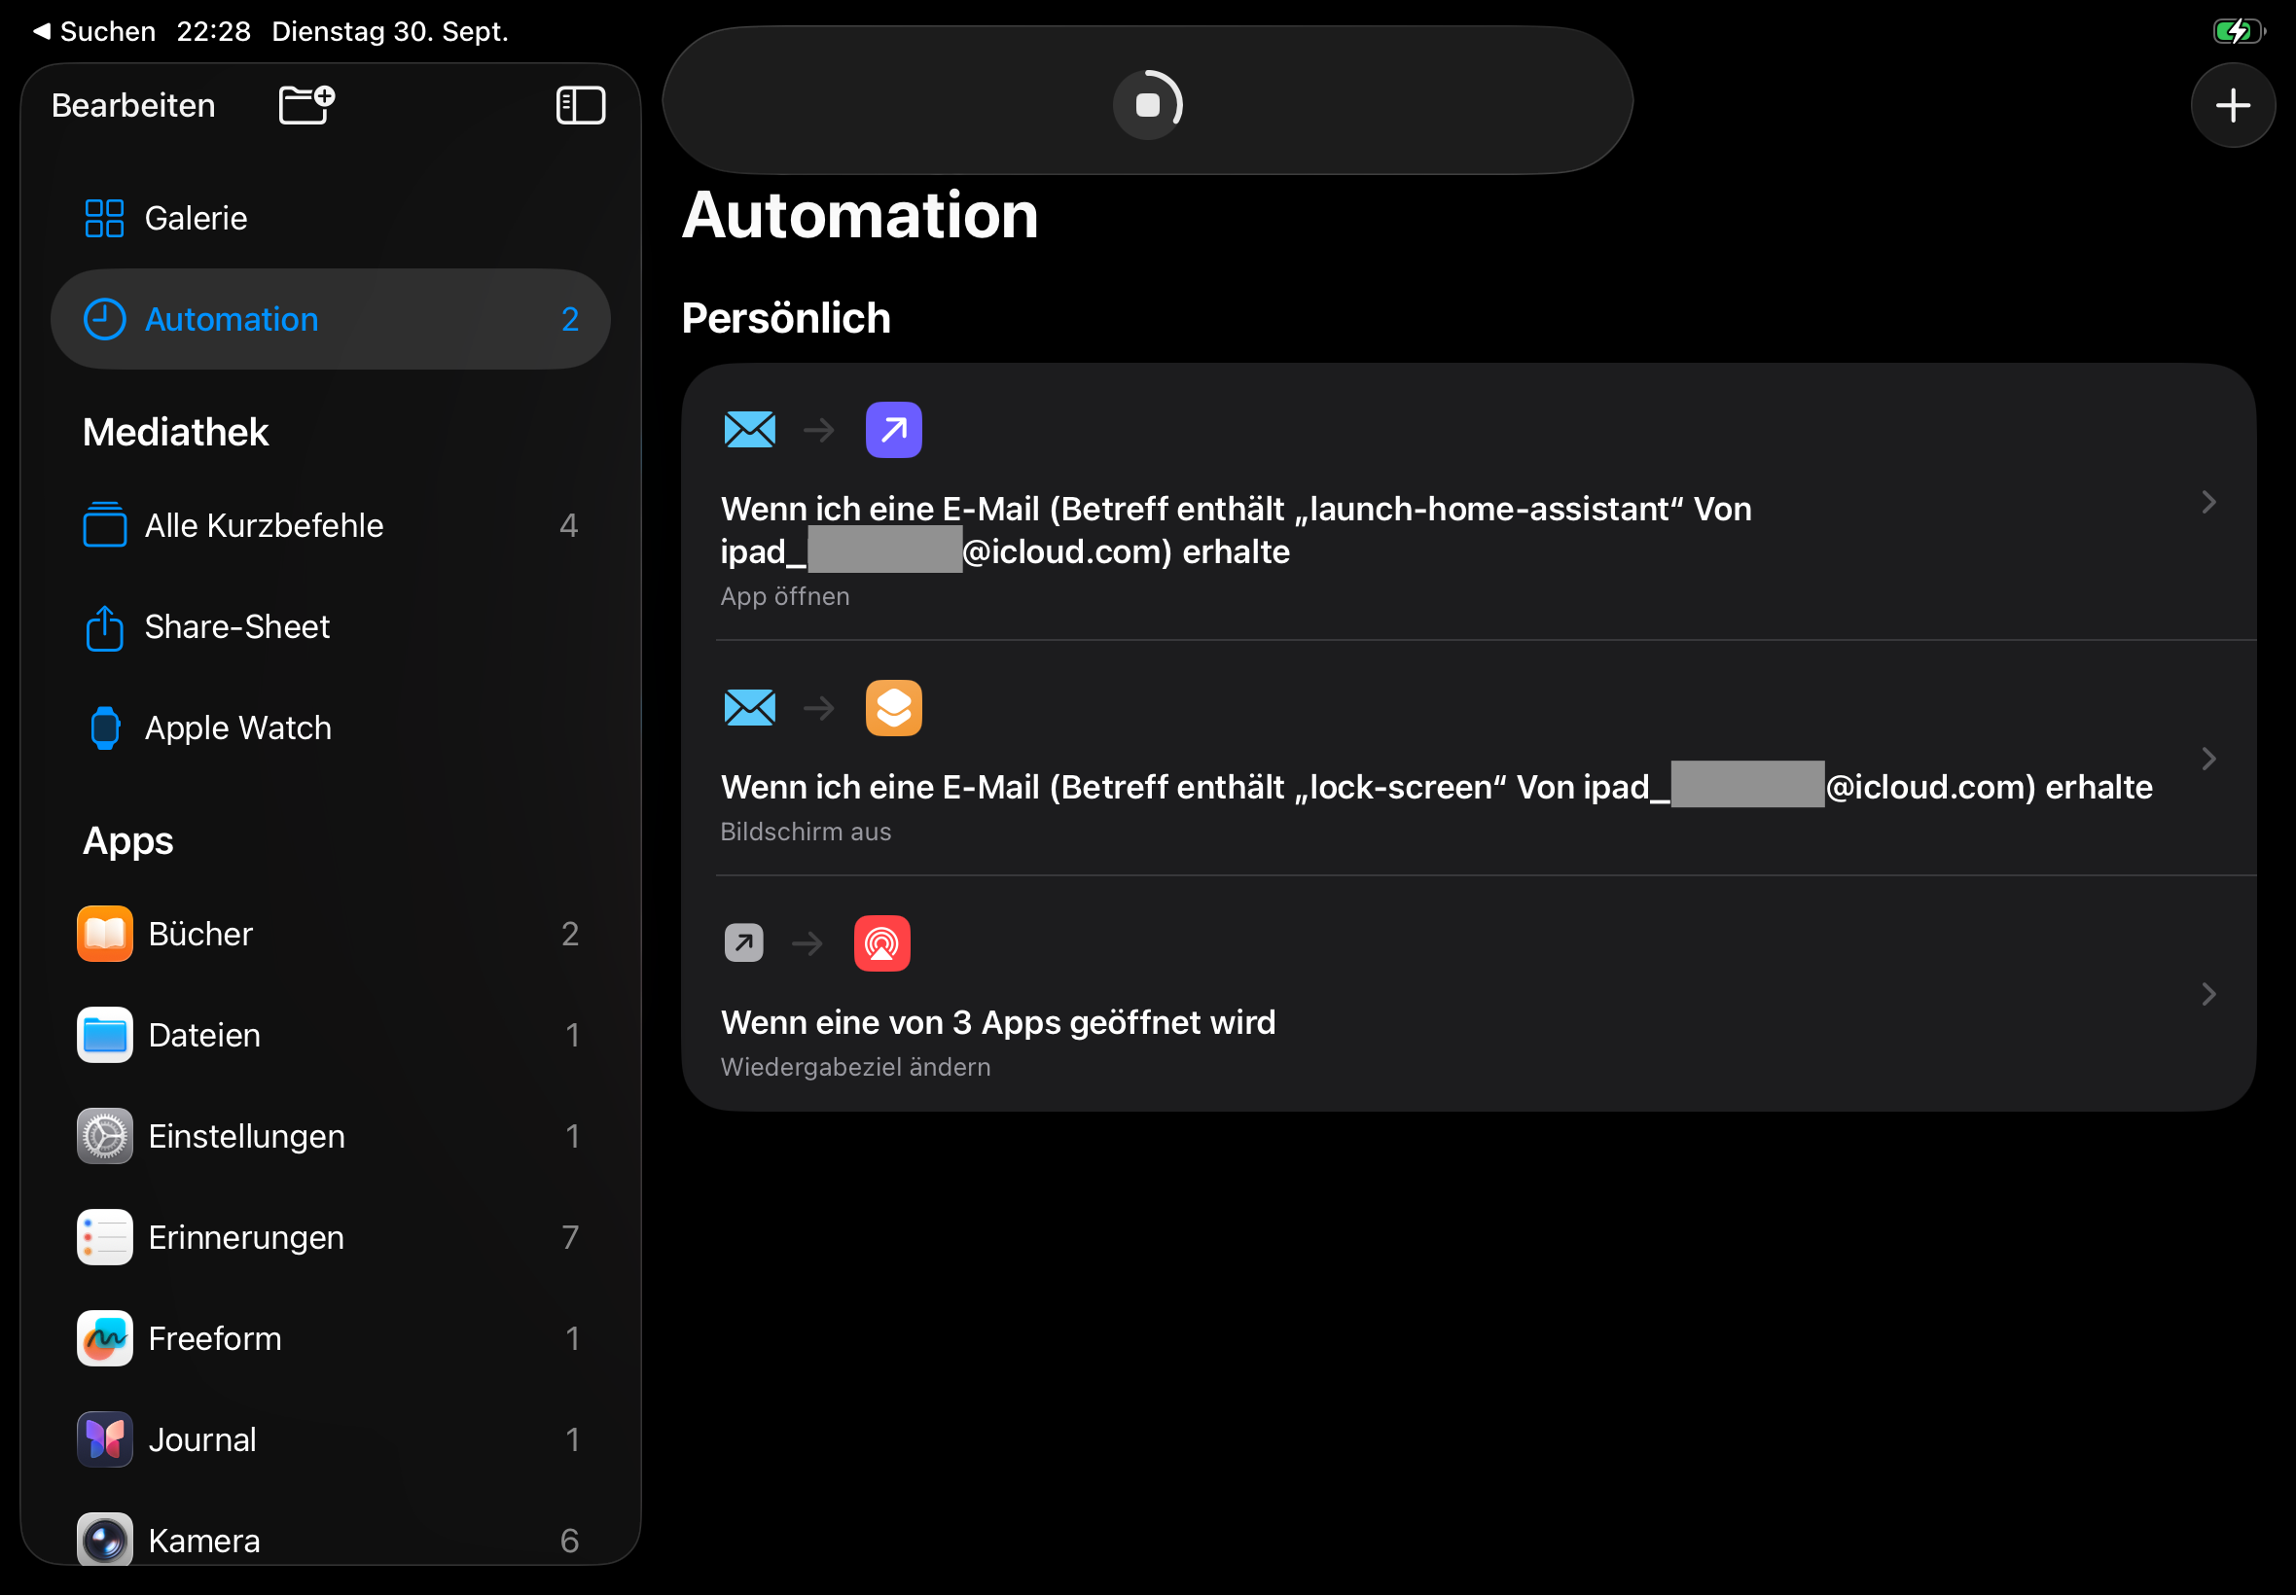The width and height of the screenshot is (2296, 1596).
Task: Expand the launch-home-assistant automation chevron
Action: tap(2208, 502)
